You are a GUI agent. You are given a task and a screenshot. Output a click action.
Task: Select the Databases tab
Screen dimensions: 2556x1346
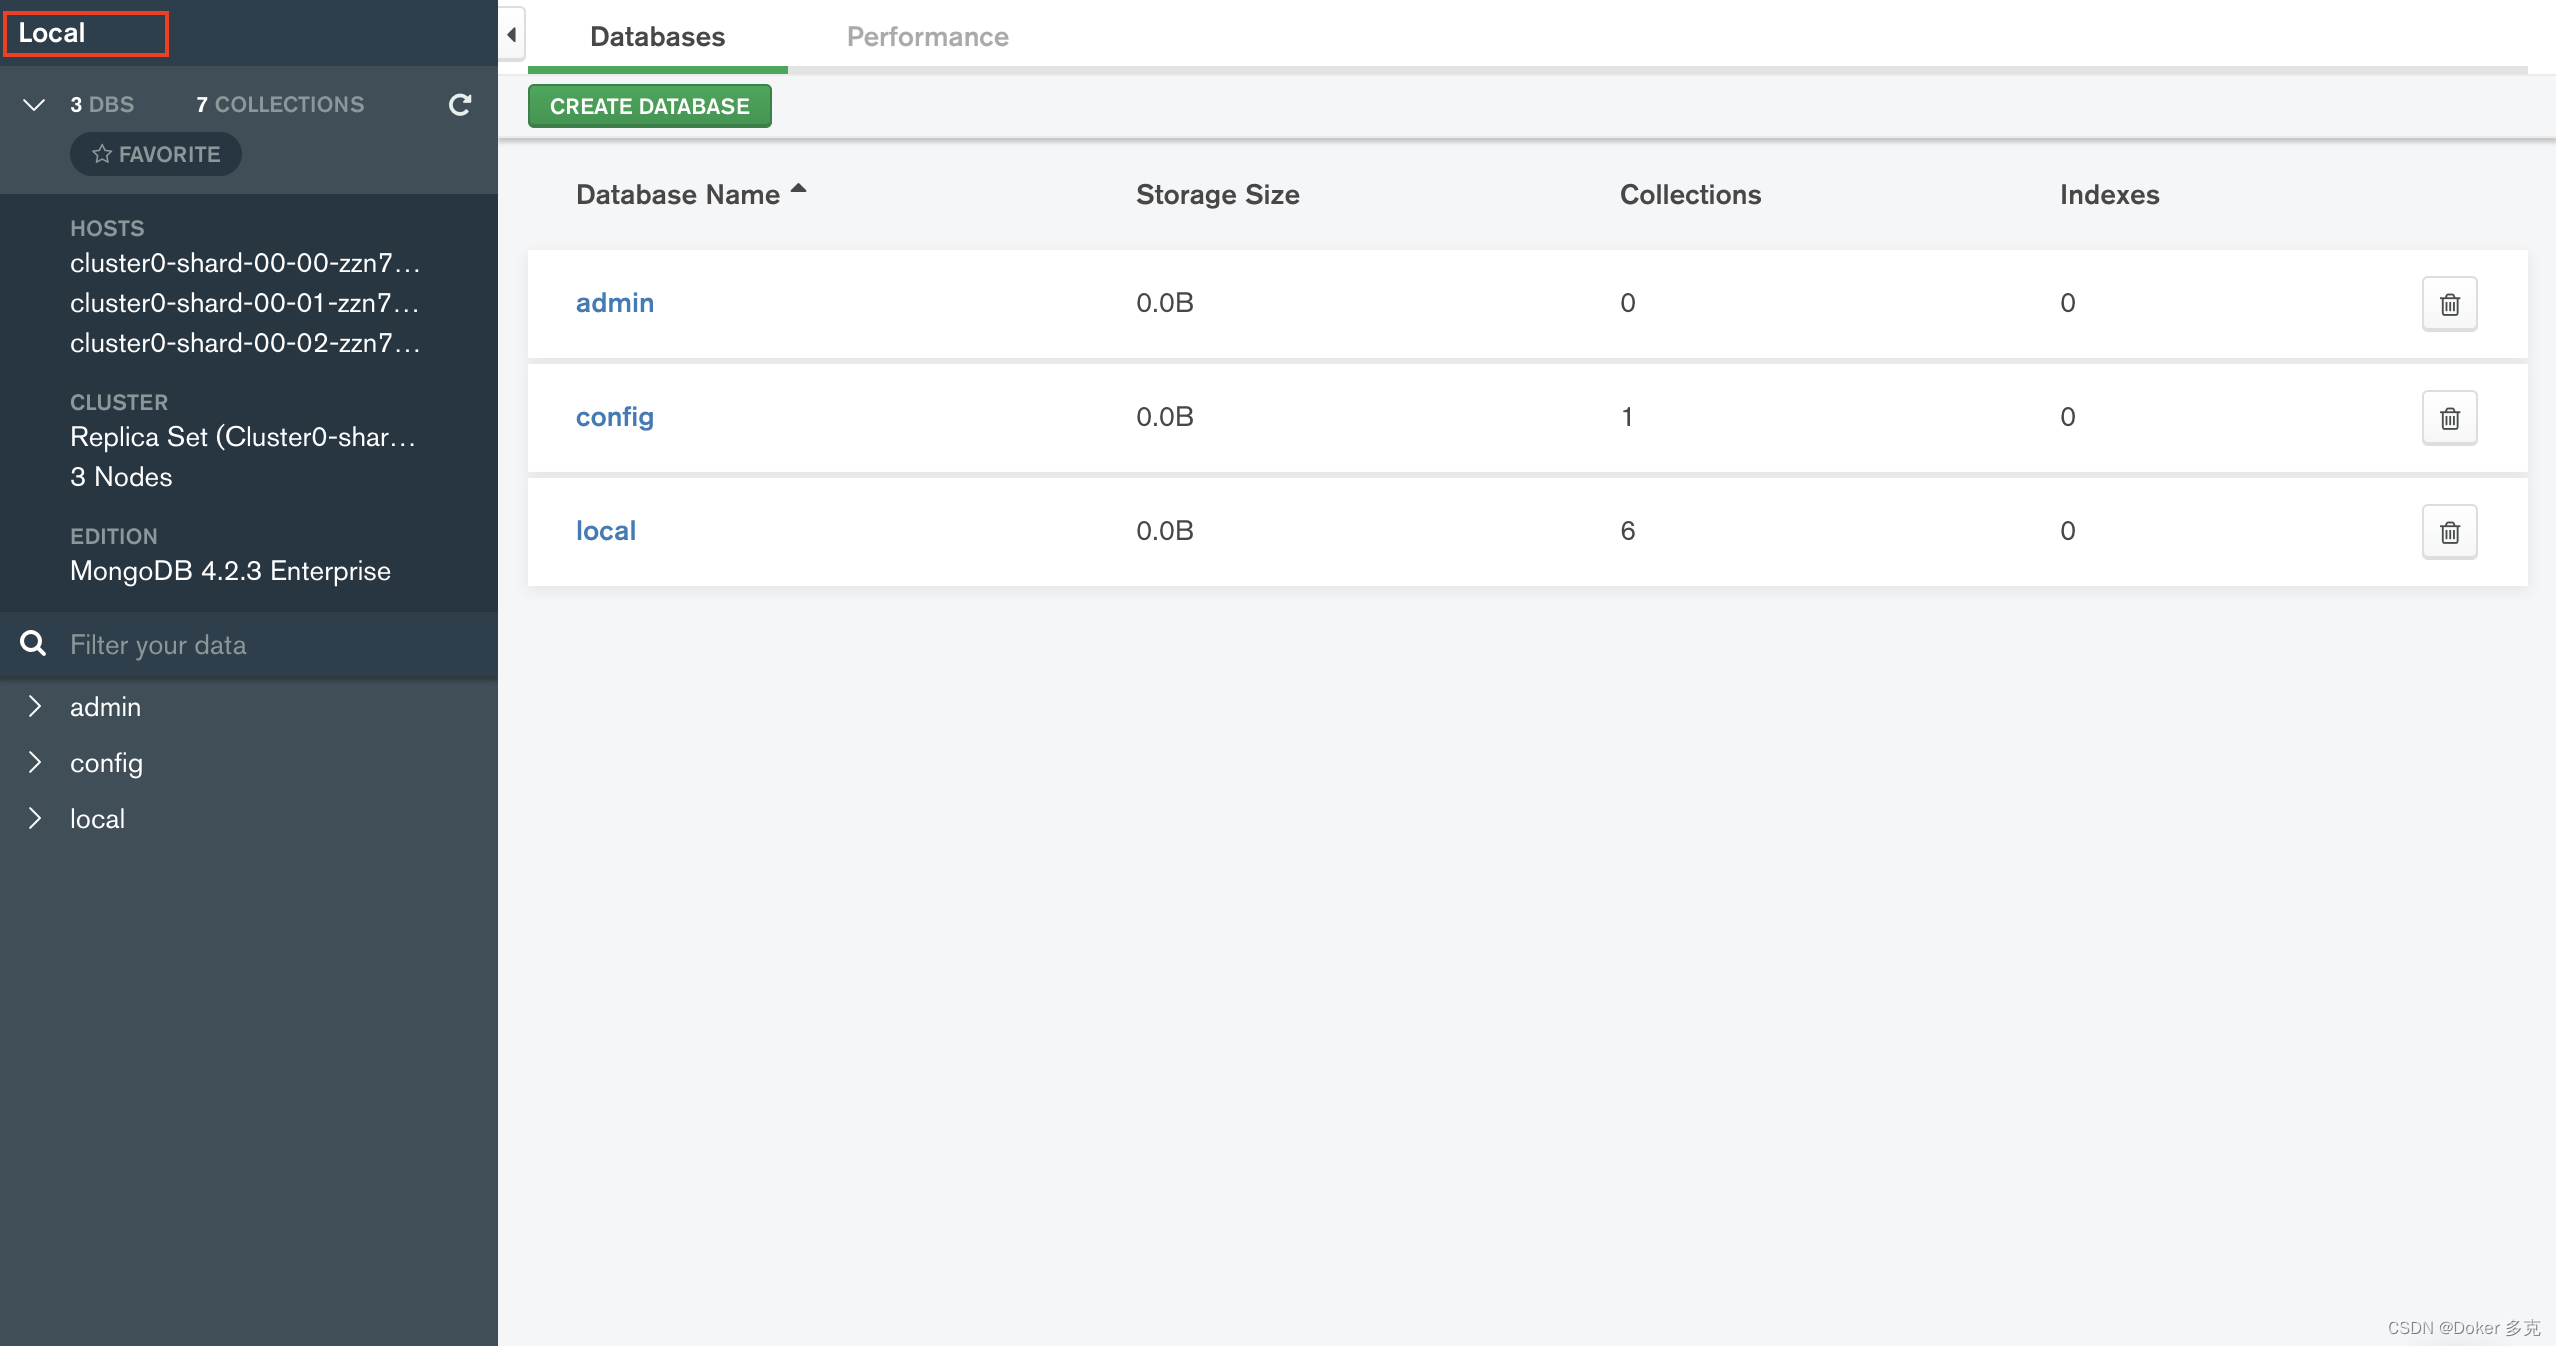tap(657, 37)
